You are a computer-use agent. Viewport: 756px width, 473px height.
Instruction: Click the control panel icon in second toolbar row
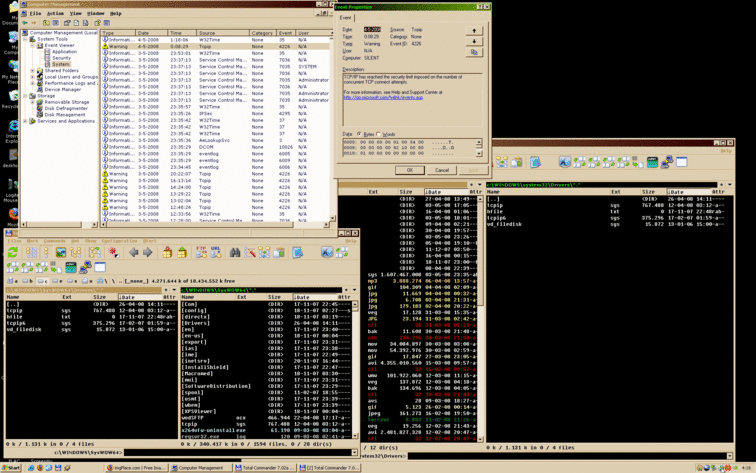(71, 267)
